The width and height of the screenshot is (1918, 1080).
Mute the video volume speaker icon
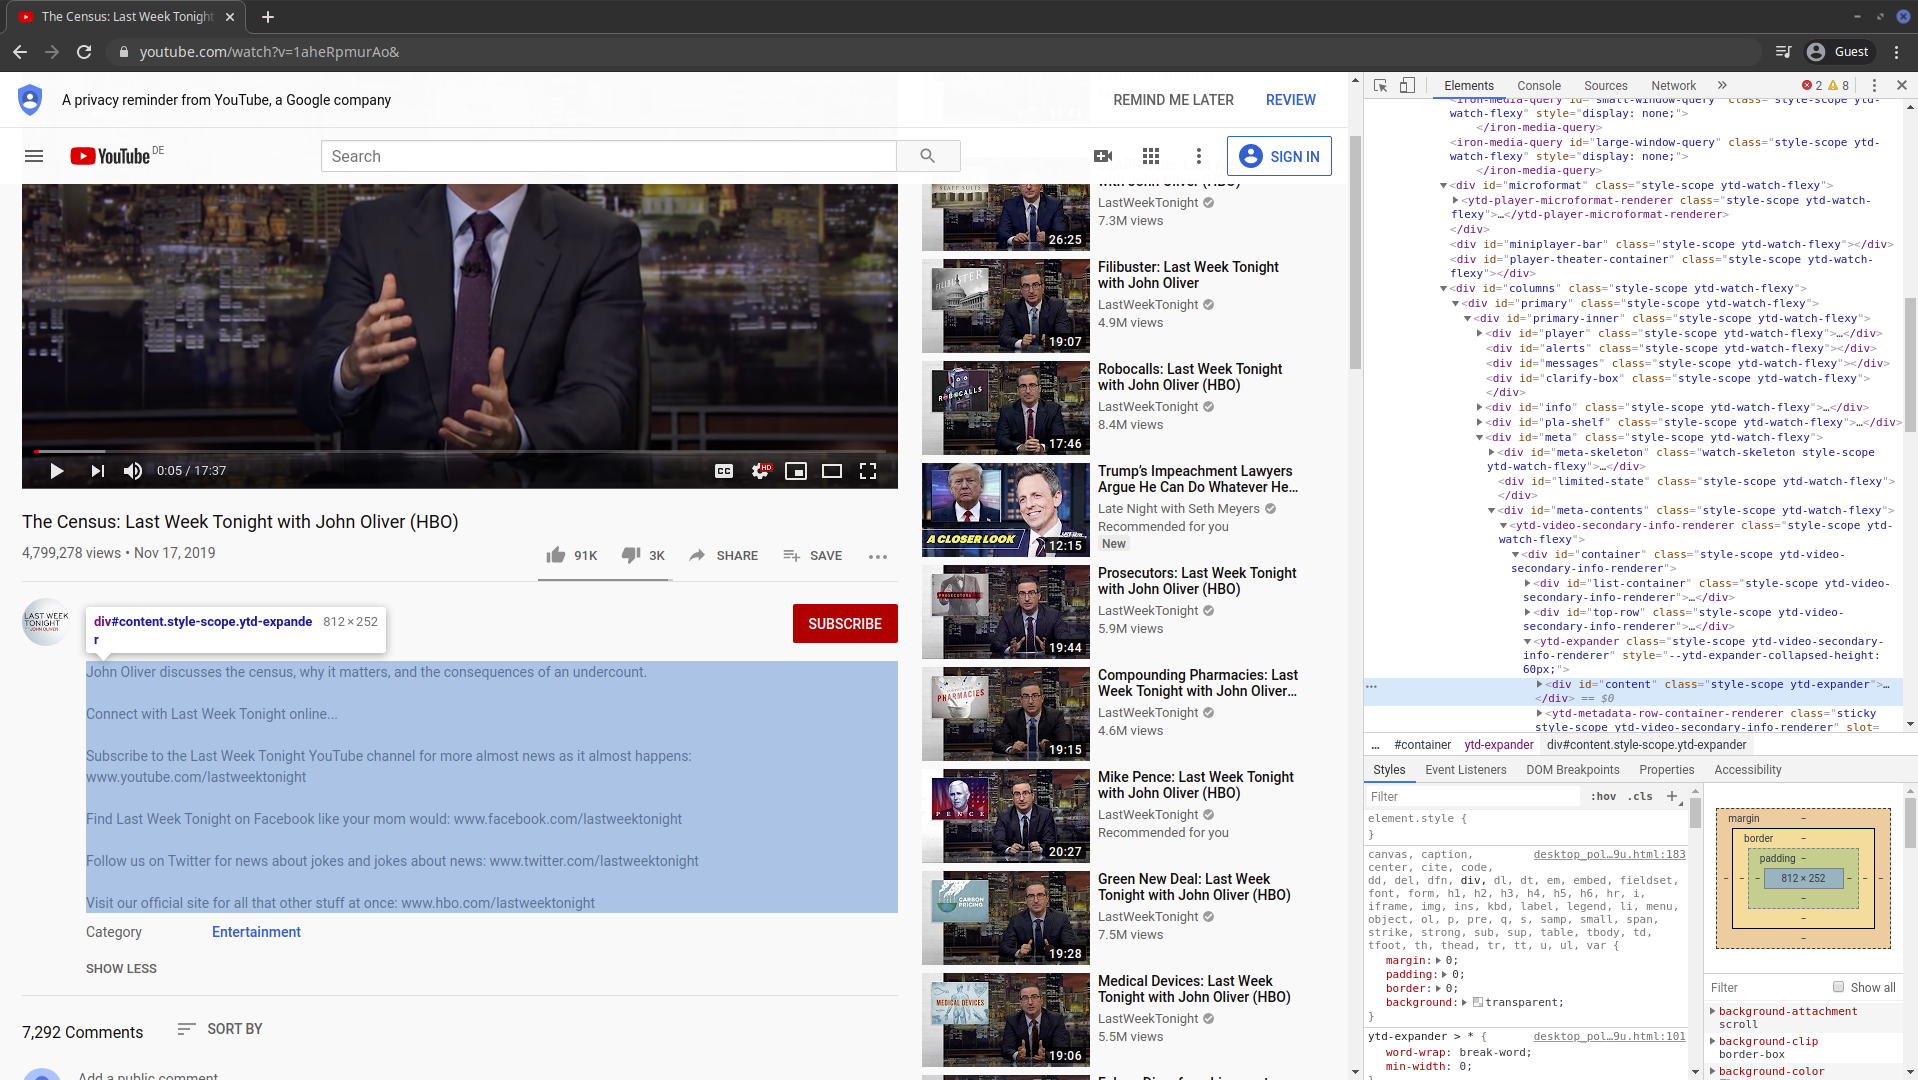(133, 471)
